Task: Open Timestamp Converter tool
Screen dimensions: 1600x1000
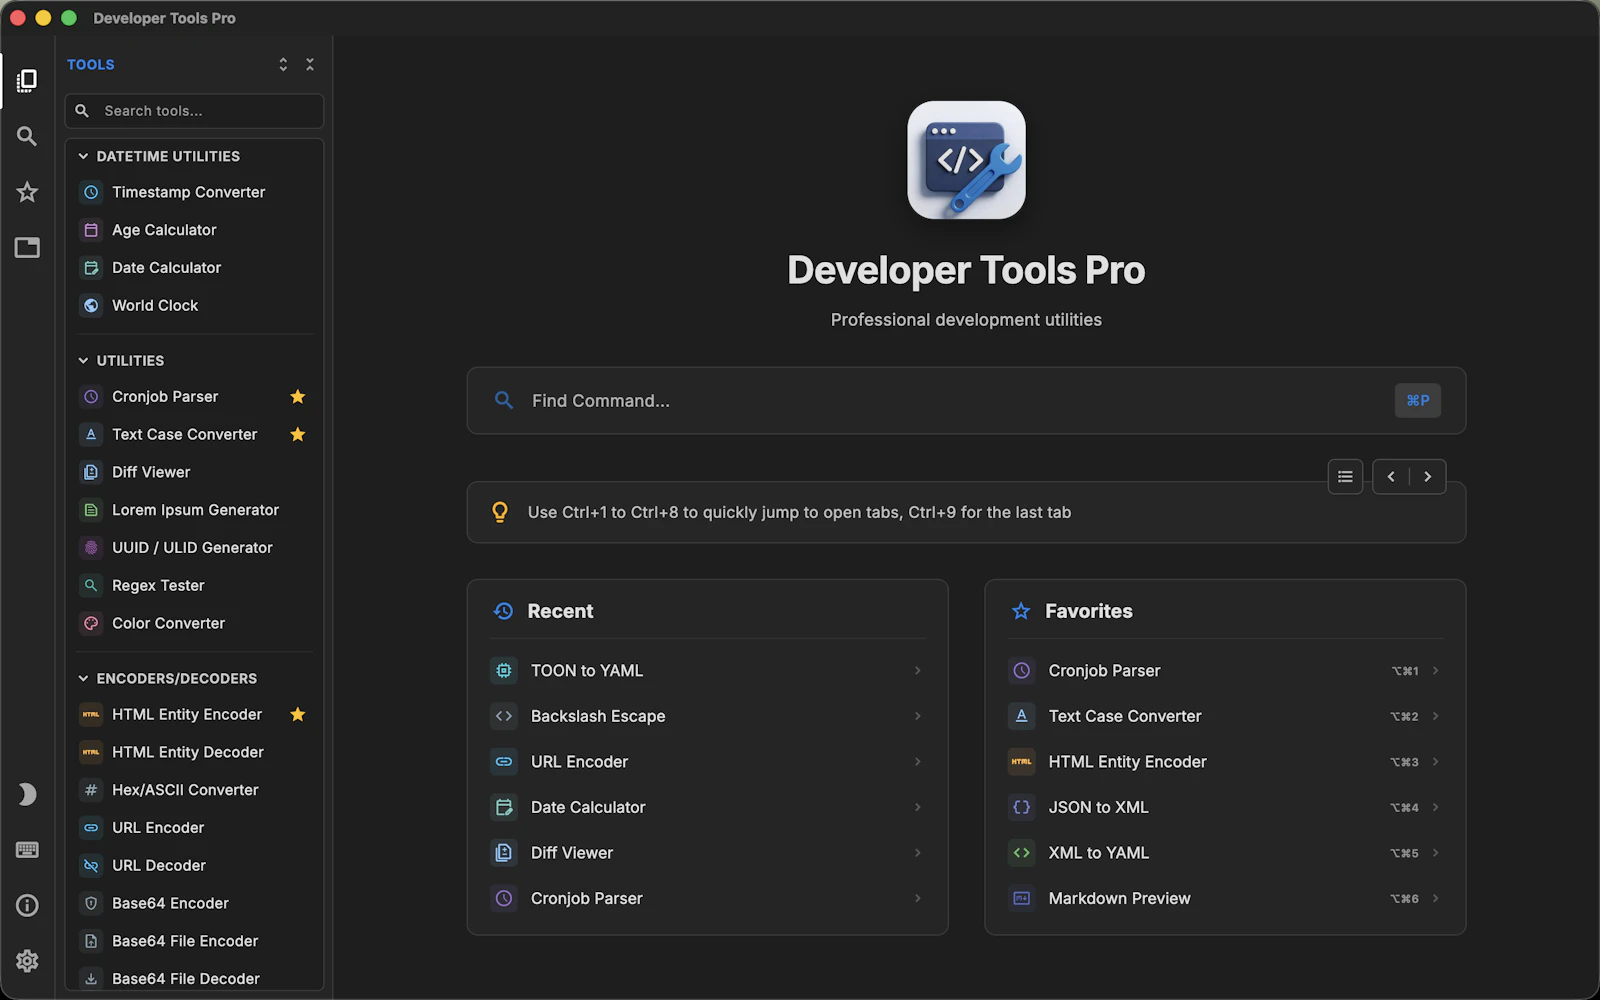Action: coord(194,192)
